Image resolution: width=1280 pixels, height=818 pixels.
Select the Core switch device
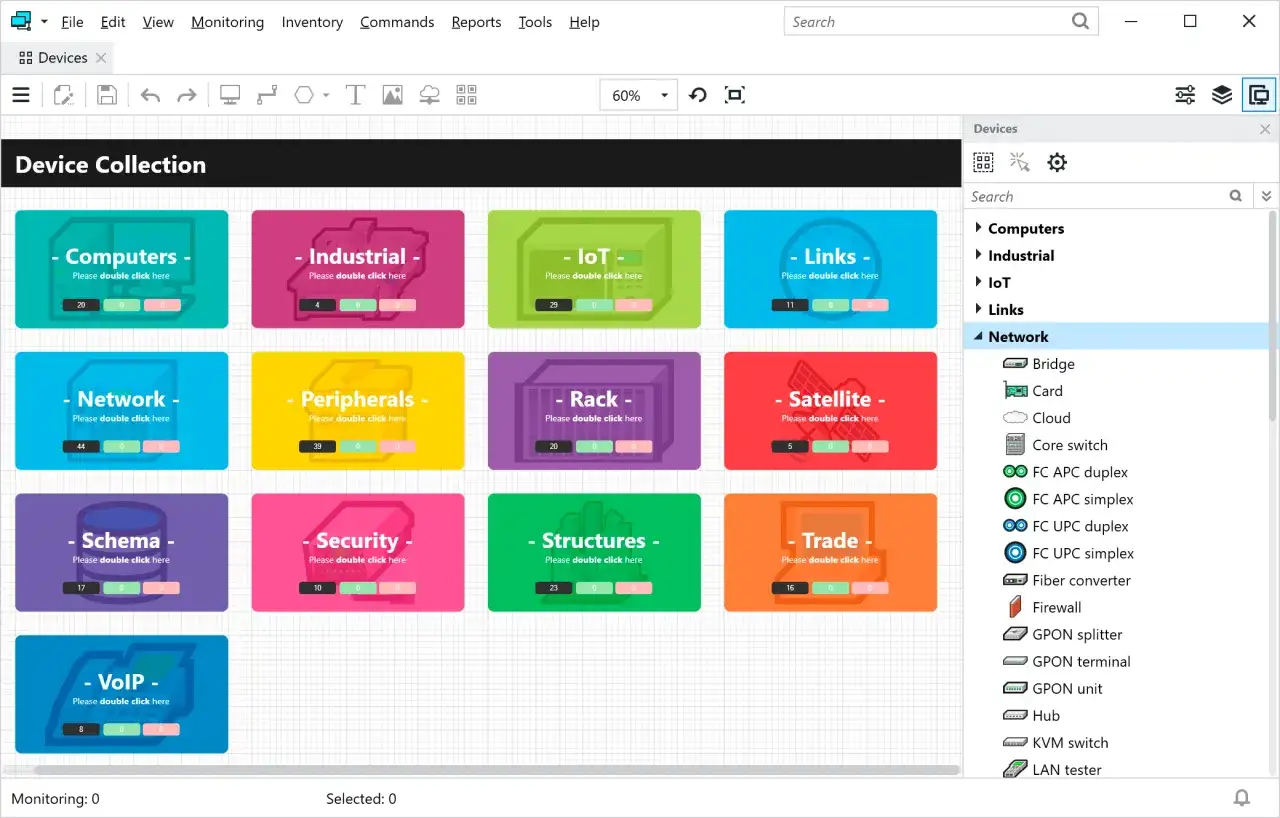(x=1070, y=445)
